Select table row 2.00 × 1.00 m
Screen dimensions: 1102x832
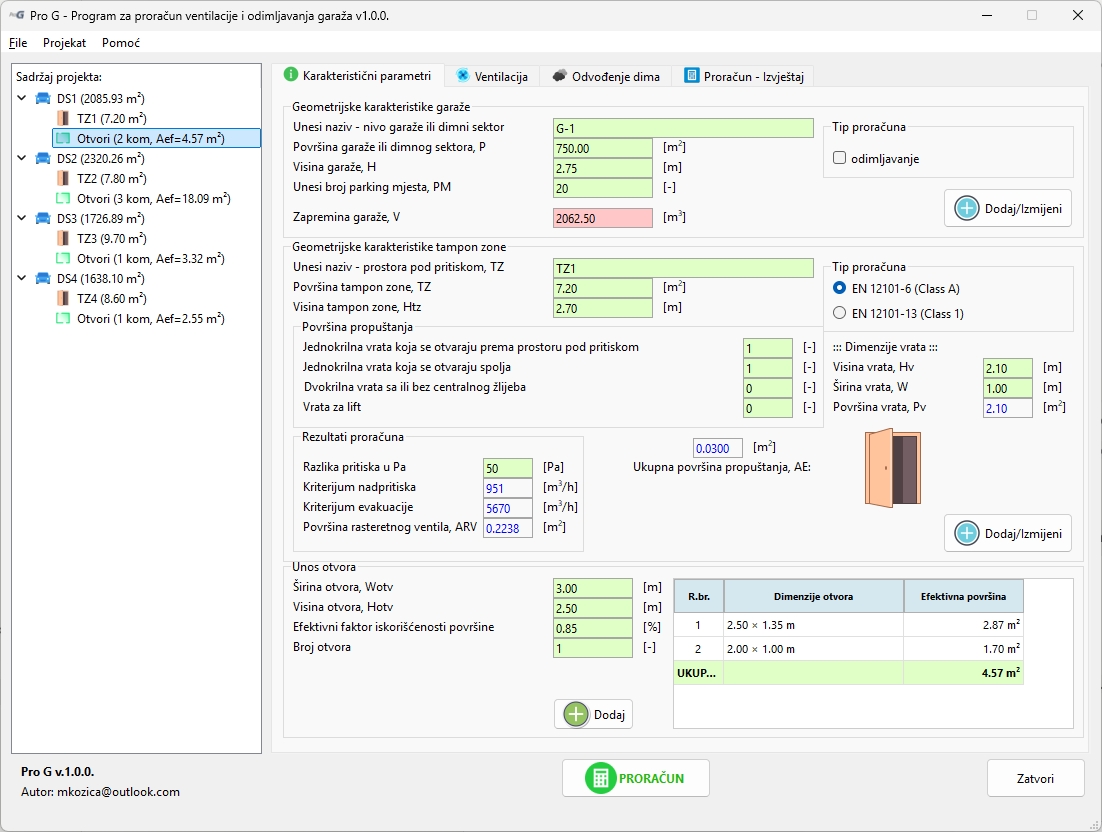click(848, 649)
